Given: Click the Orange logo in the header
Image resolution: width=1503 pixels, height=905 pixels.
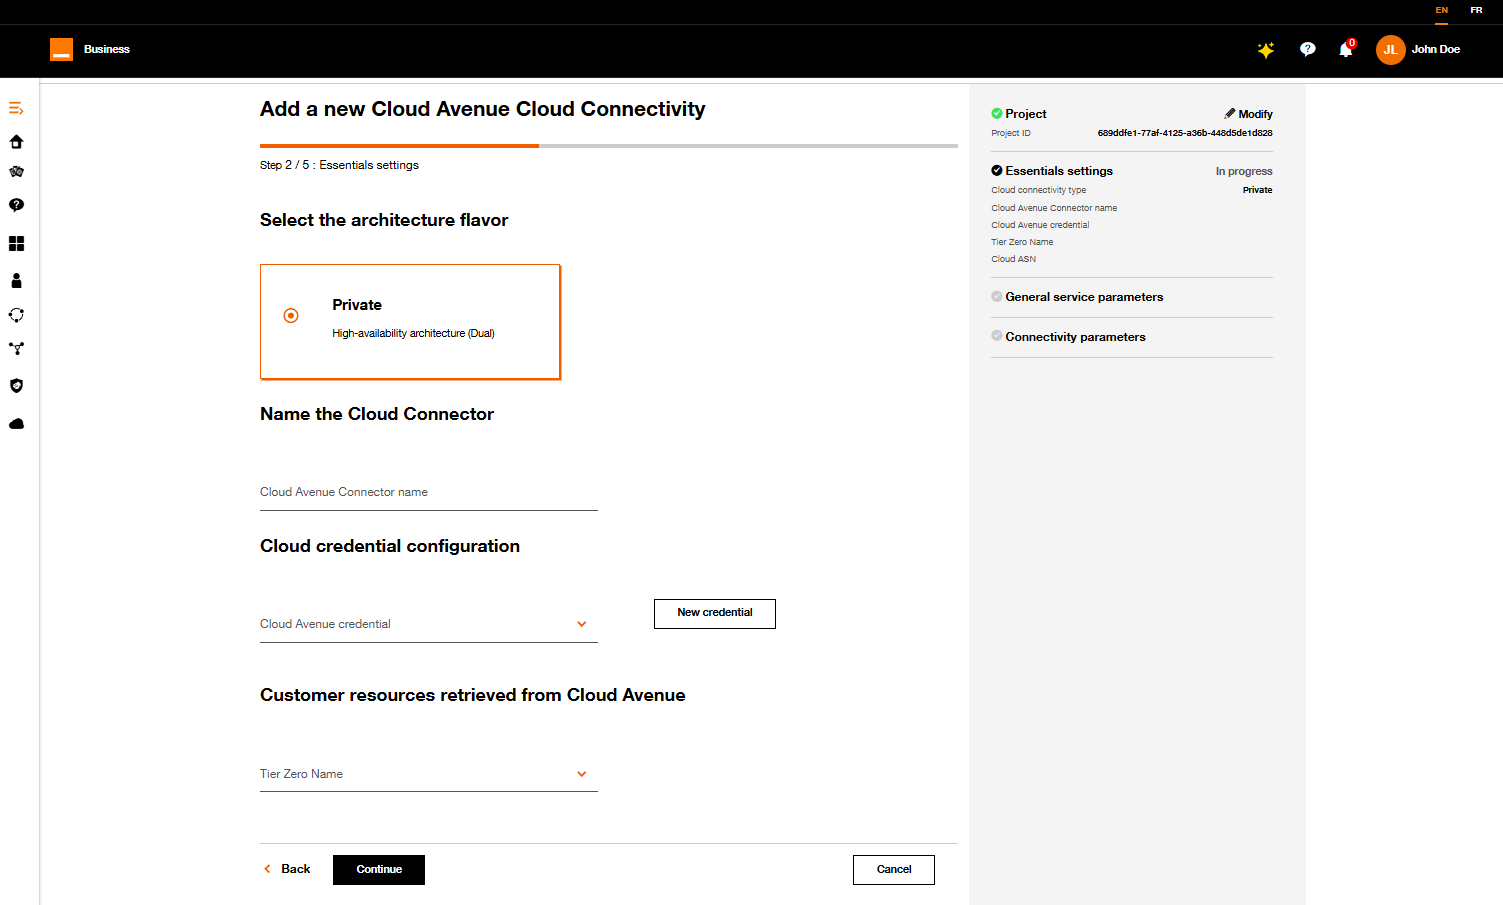Looking at the screenshot, I should [x=61, y=49].
